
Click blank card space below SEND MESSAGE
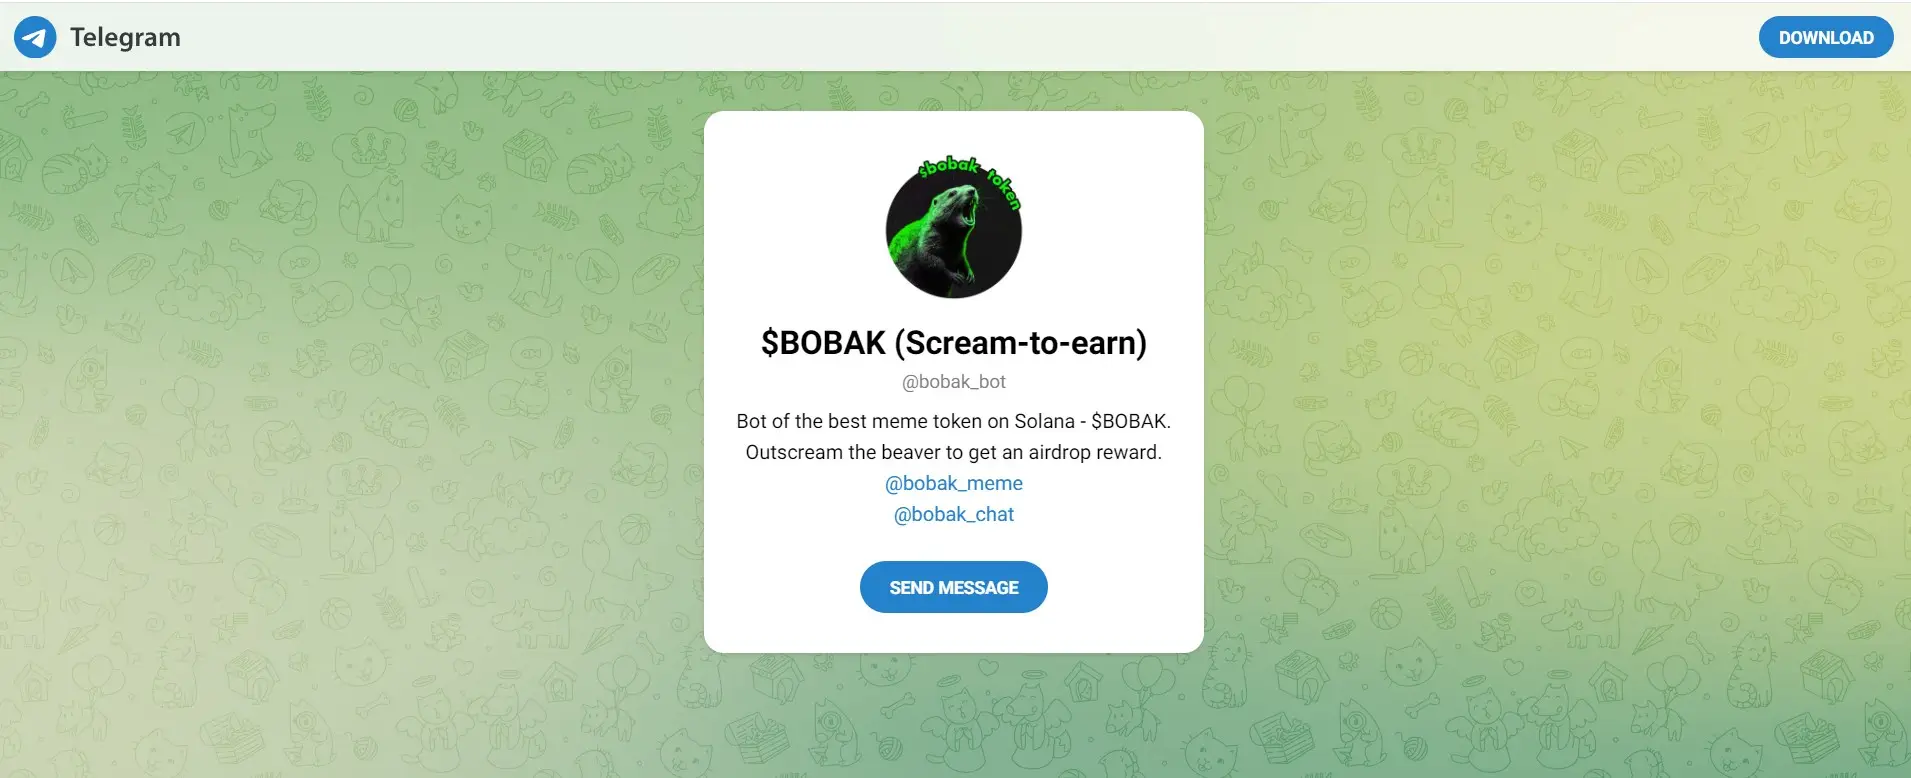point(954,633)
